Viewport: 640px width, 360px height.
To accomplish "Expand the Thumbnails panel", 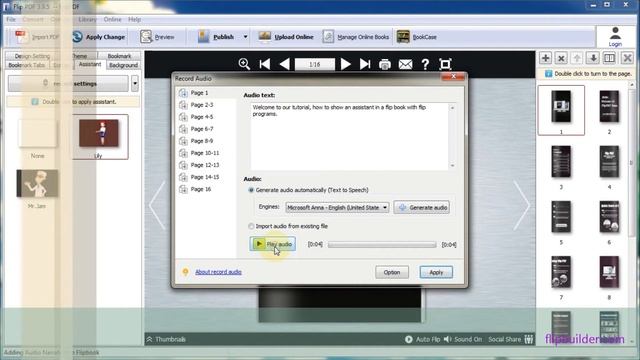I will click(x=166, y=339).
